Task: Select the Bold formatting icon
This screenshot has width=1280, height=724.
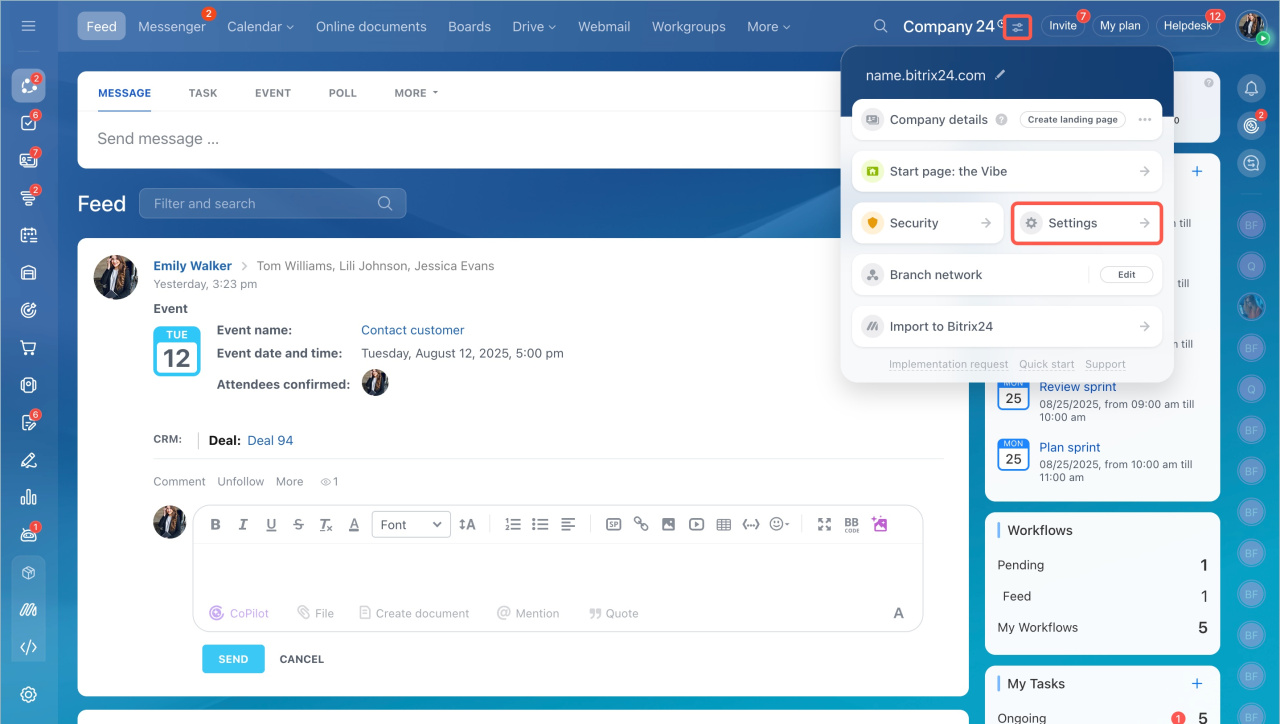Action: click(215, 523)
